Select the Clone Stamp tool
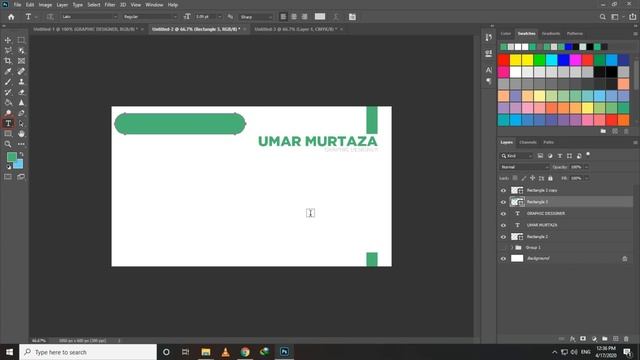Image resolution: width=640 pixels, height=360 pixels. (21, 82)
